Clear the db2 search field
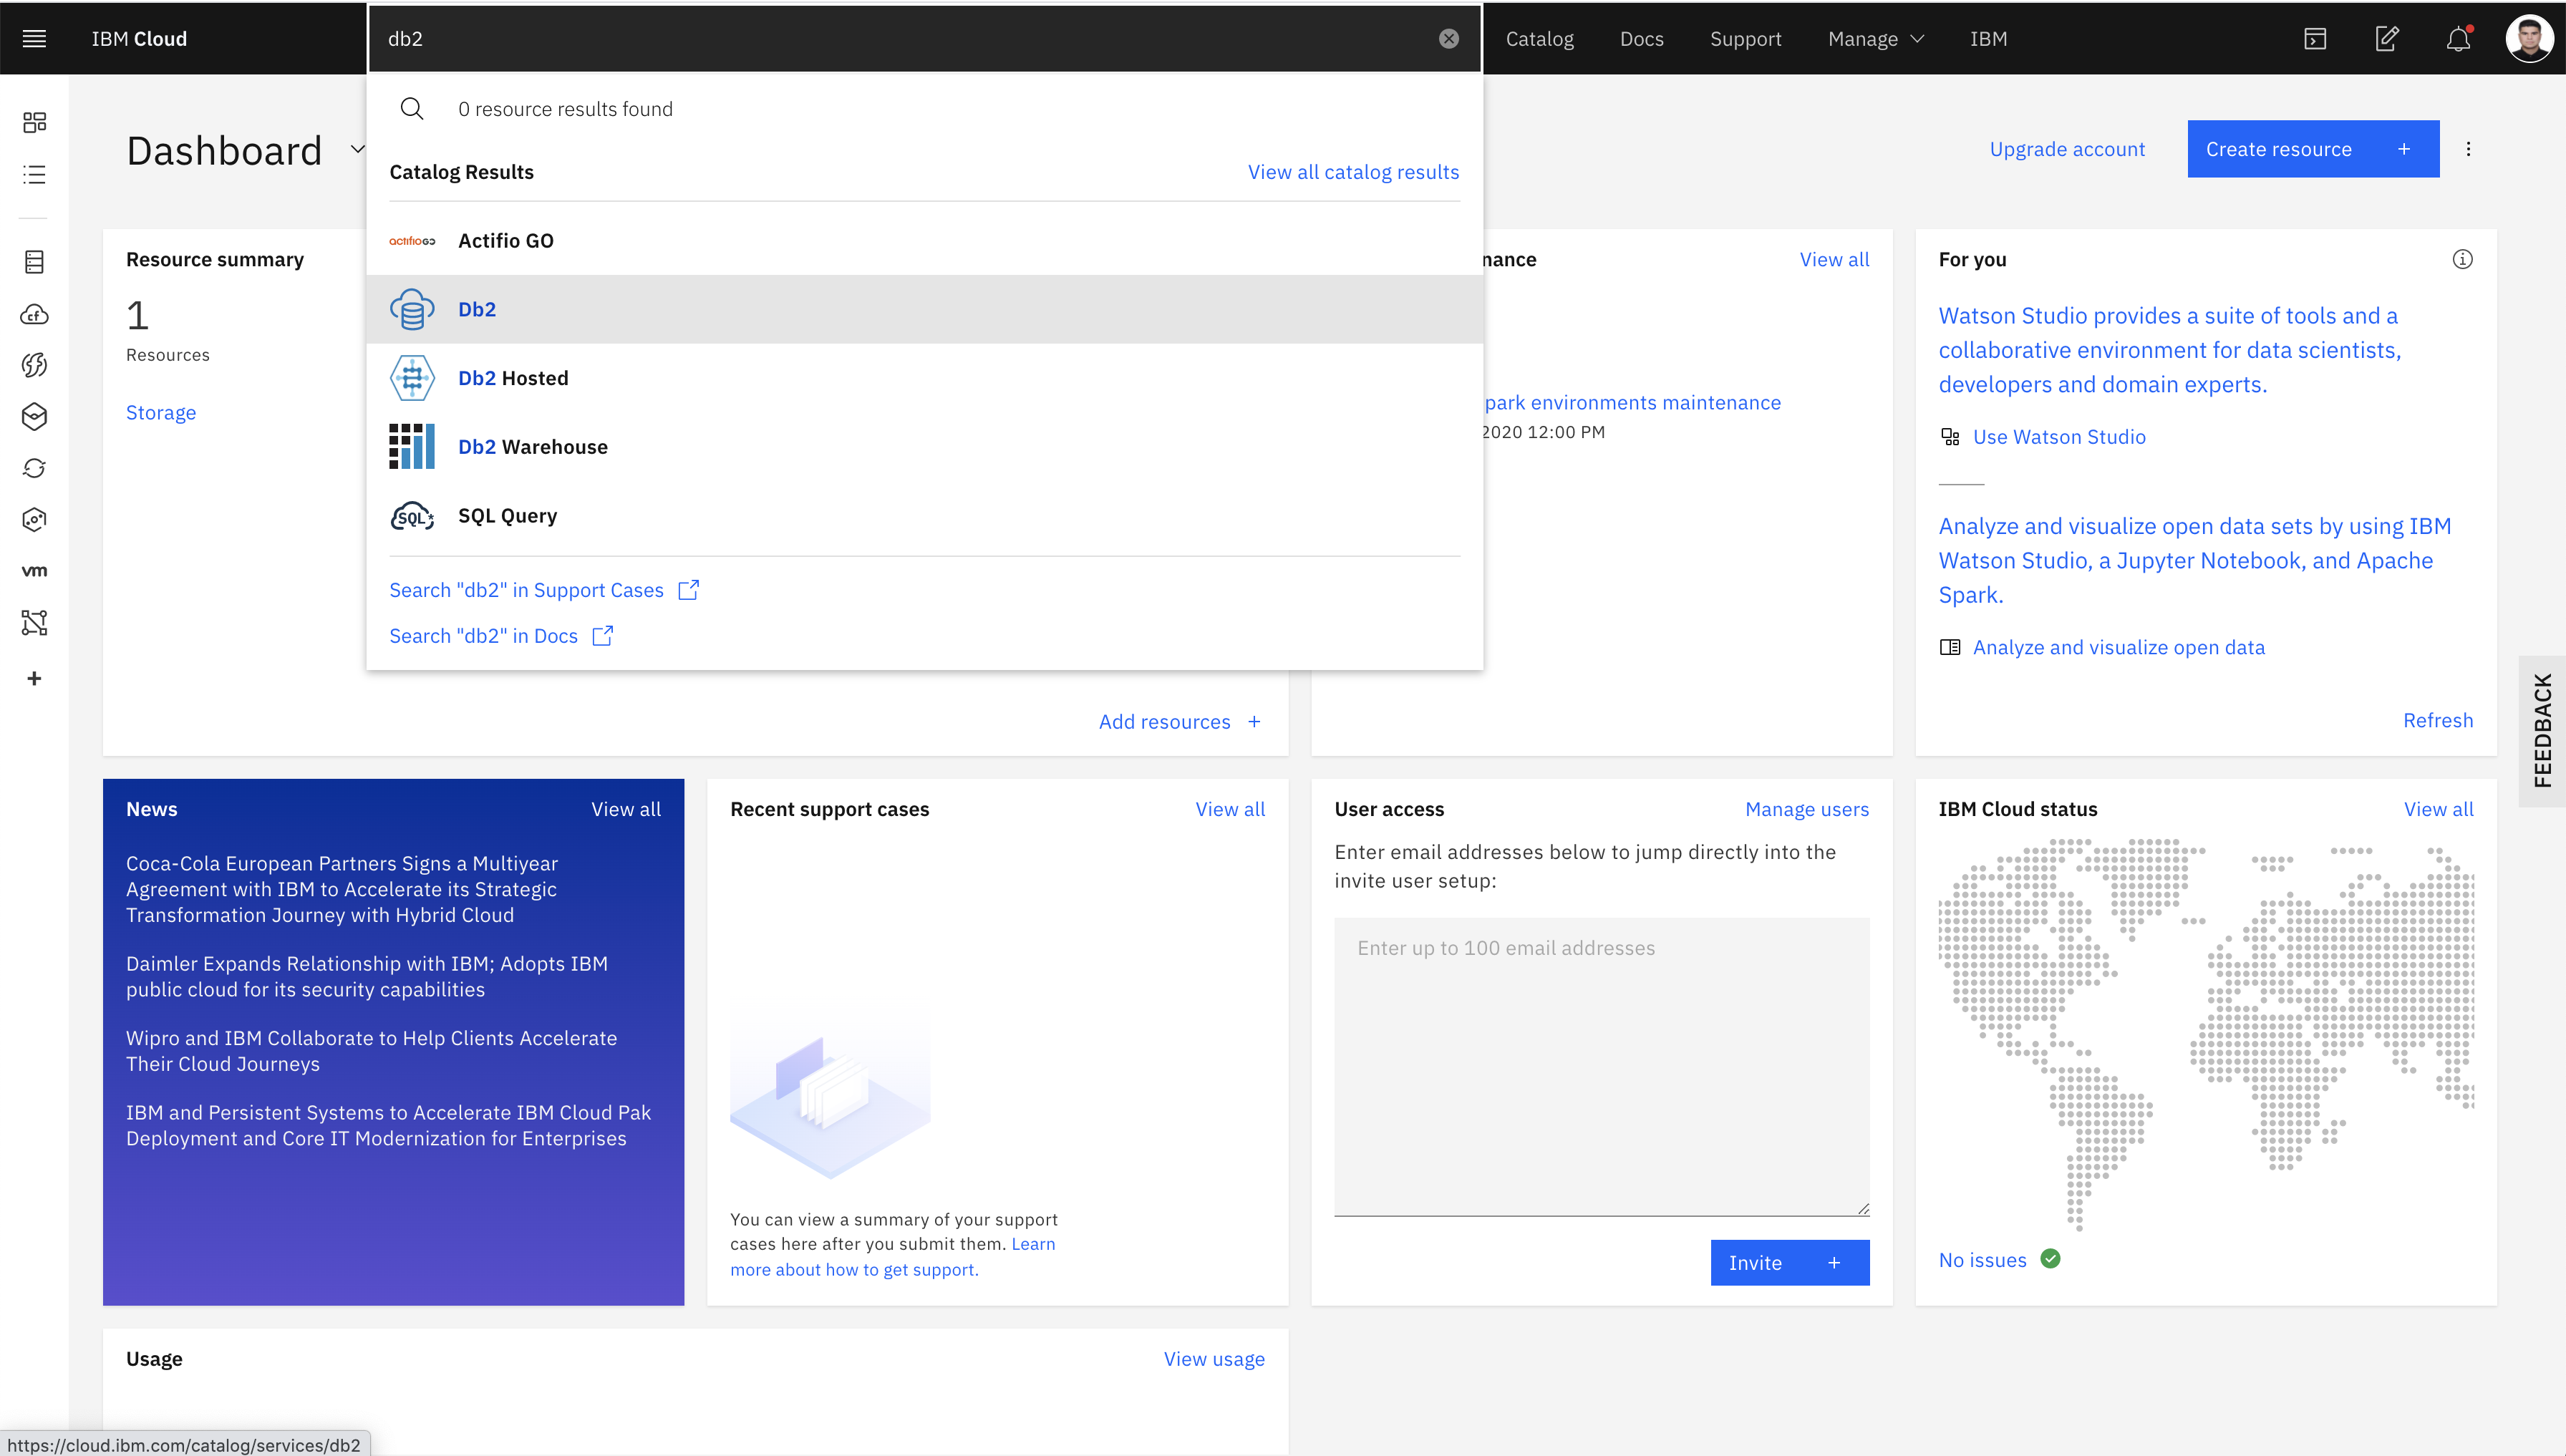This screenshot has width=2566, height=1456. pyautogui.click(x=1448, y=38)
